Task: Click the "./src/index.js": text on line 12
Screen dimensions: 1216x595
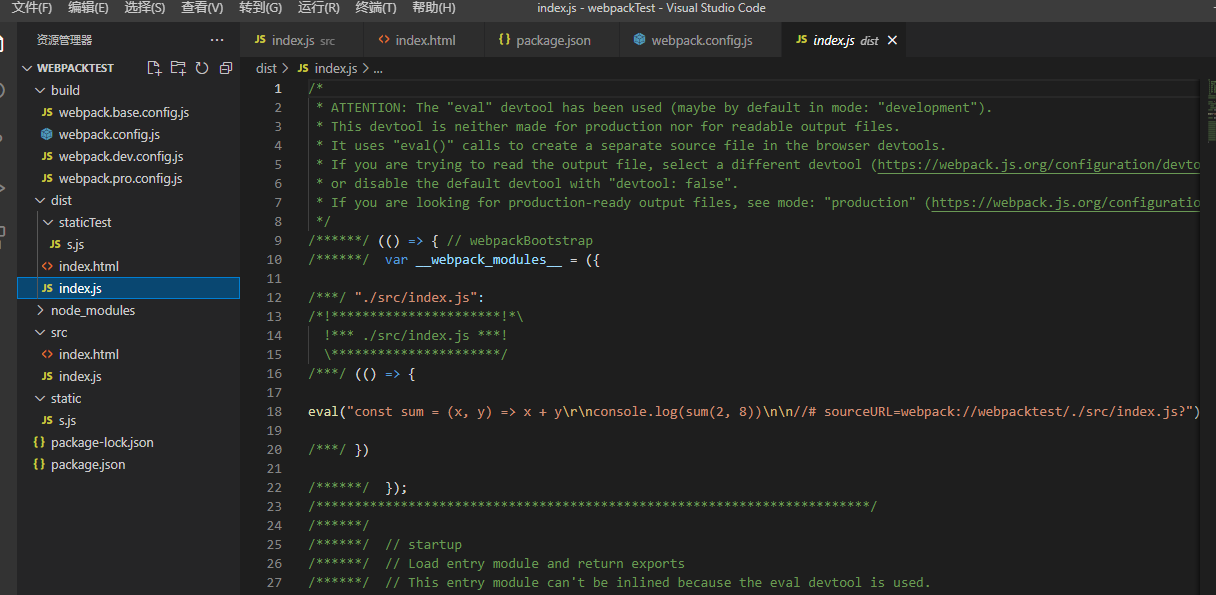Action: pyautogui.click(x=419, y=297)
